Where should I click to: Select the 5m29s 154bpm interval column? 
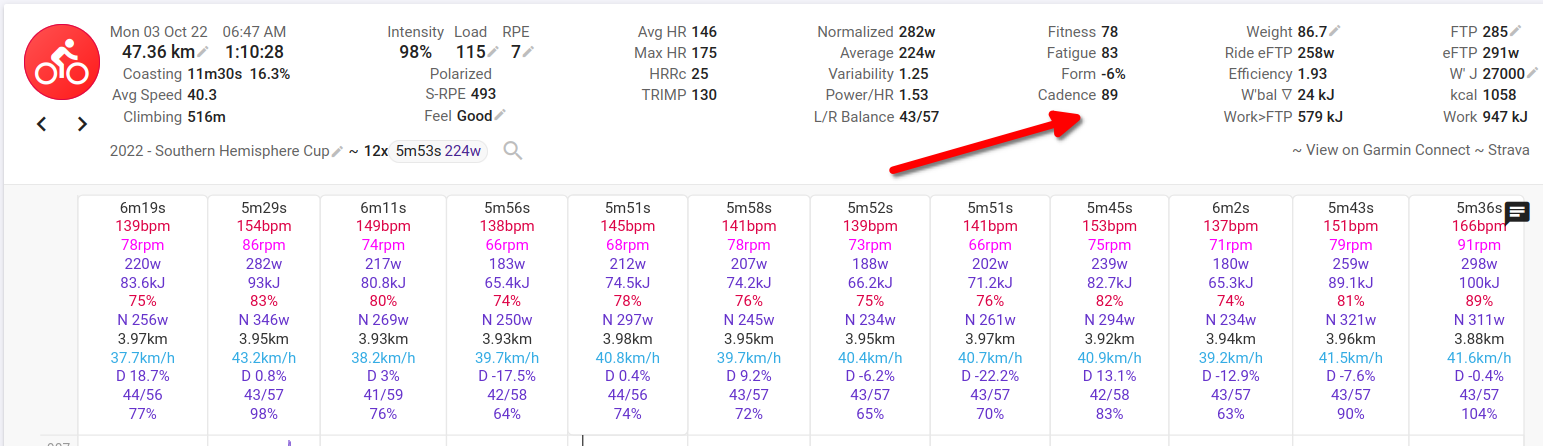point(265,311)
